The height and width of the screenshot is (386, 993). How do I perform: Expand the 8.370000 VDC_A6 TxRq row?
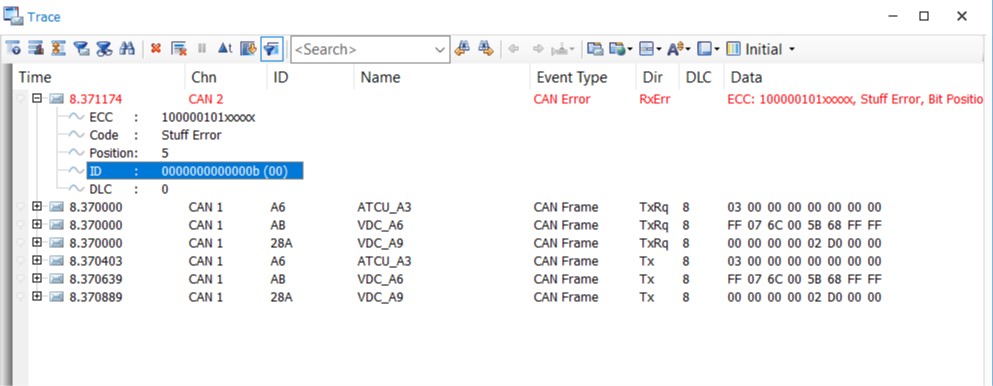click(x=37, y=225)
